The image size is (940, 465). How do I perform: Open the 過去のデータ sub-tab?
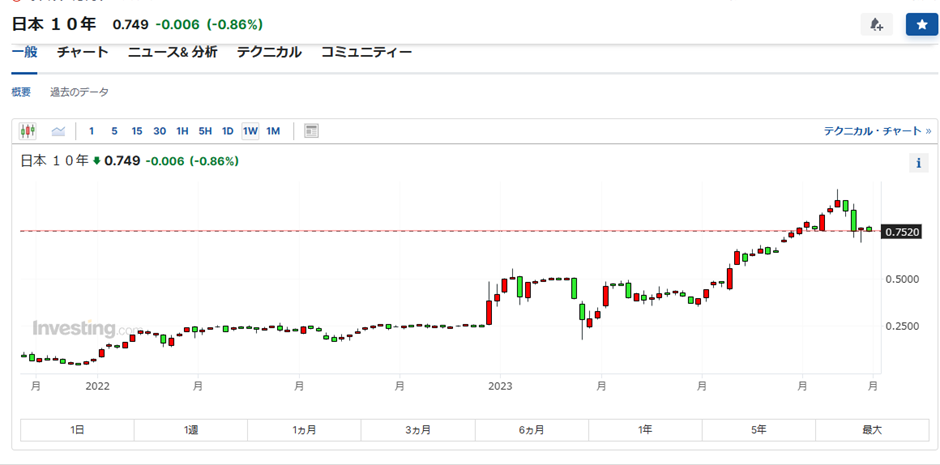point(79,92)
